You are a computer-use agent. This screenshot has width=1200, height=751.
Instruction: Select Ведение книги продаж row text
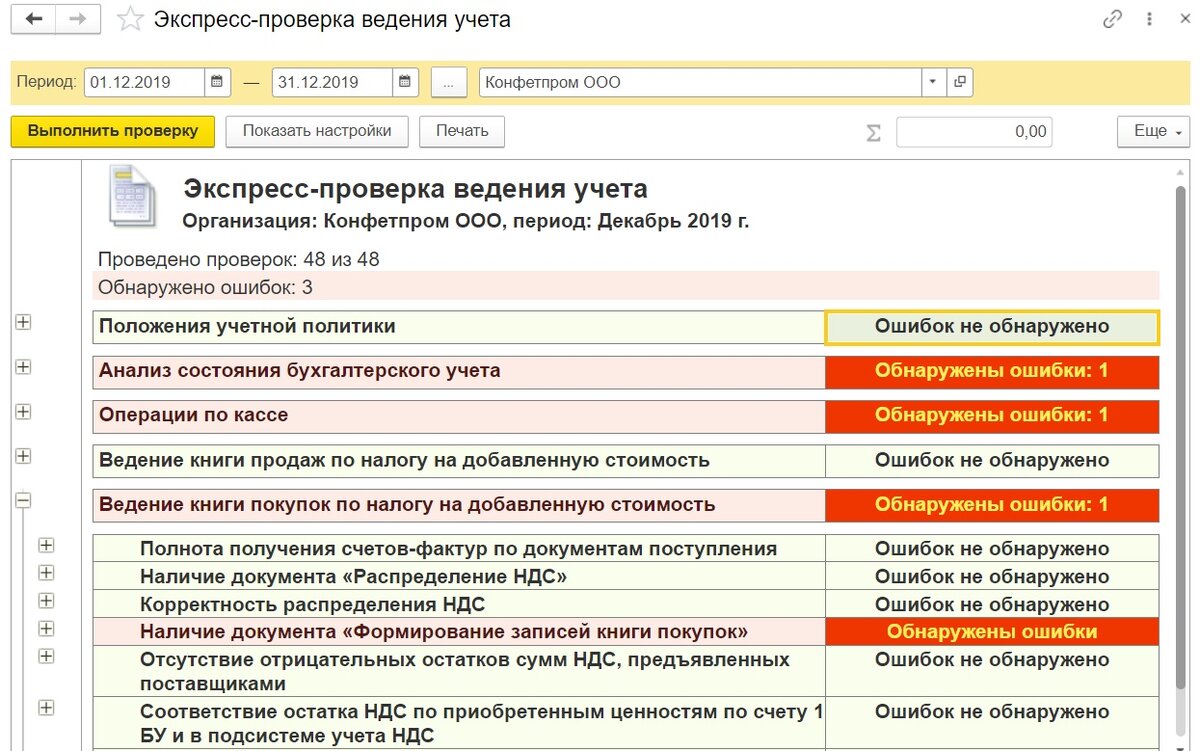404,460
